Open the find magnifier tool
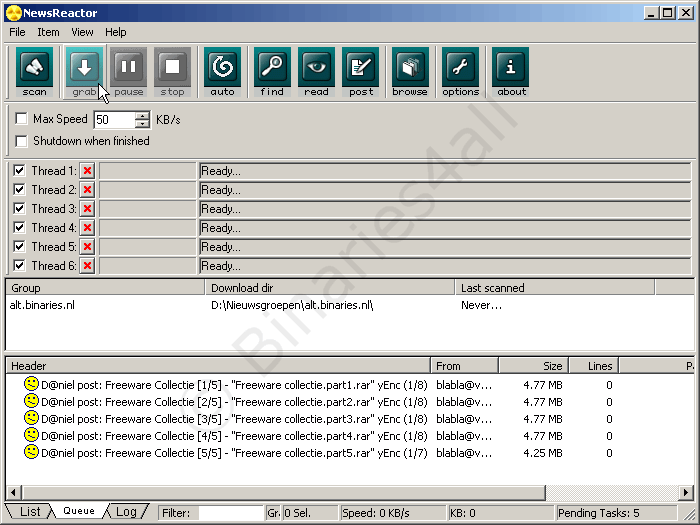Viewport: 700px width, 525px height. pyautogui.click(x=272, y=71)
